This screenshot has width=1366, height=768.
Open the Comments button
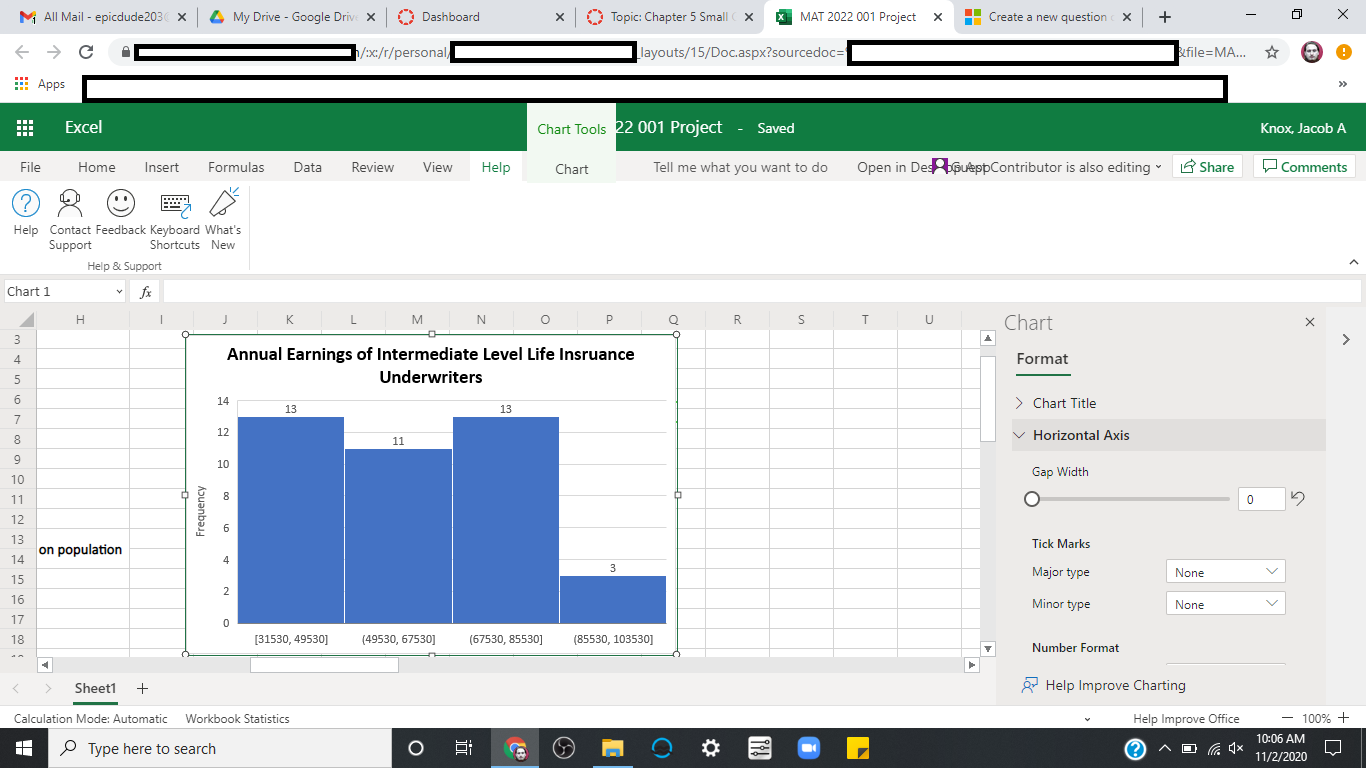(x=1304, y=167)
